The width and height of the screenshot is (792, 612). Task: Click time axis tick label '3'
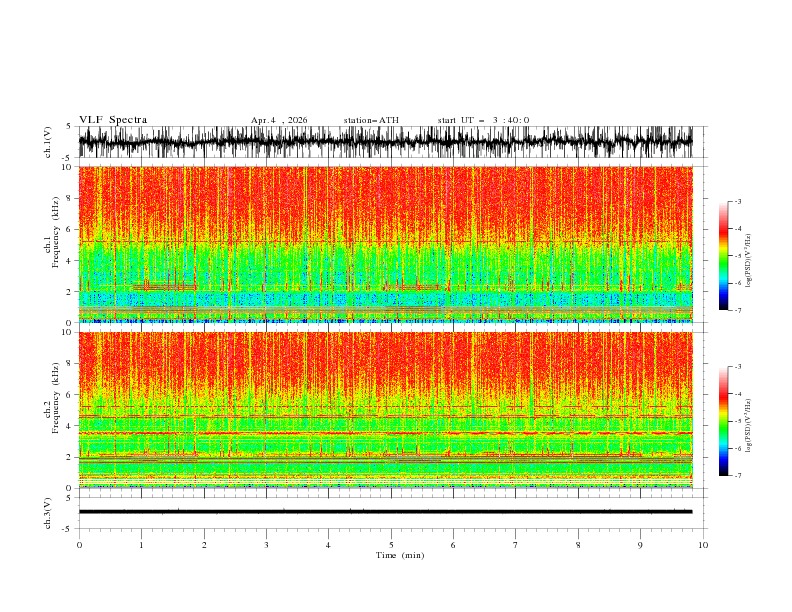[266, 545]
